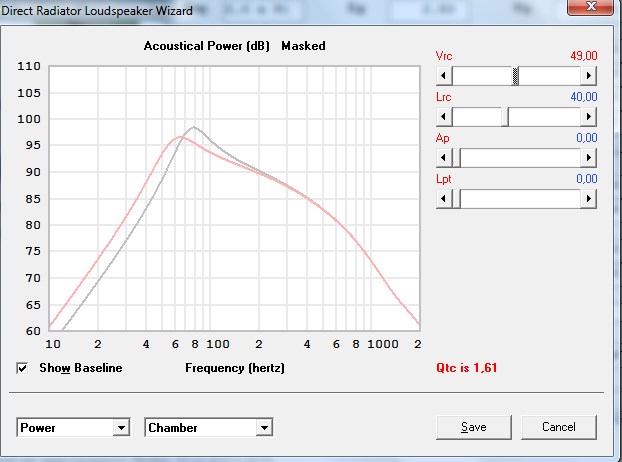Decrease Vrc with the left arrow
622x462 pixels.
tap(444, 76)
